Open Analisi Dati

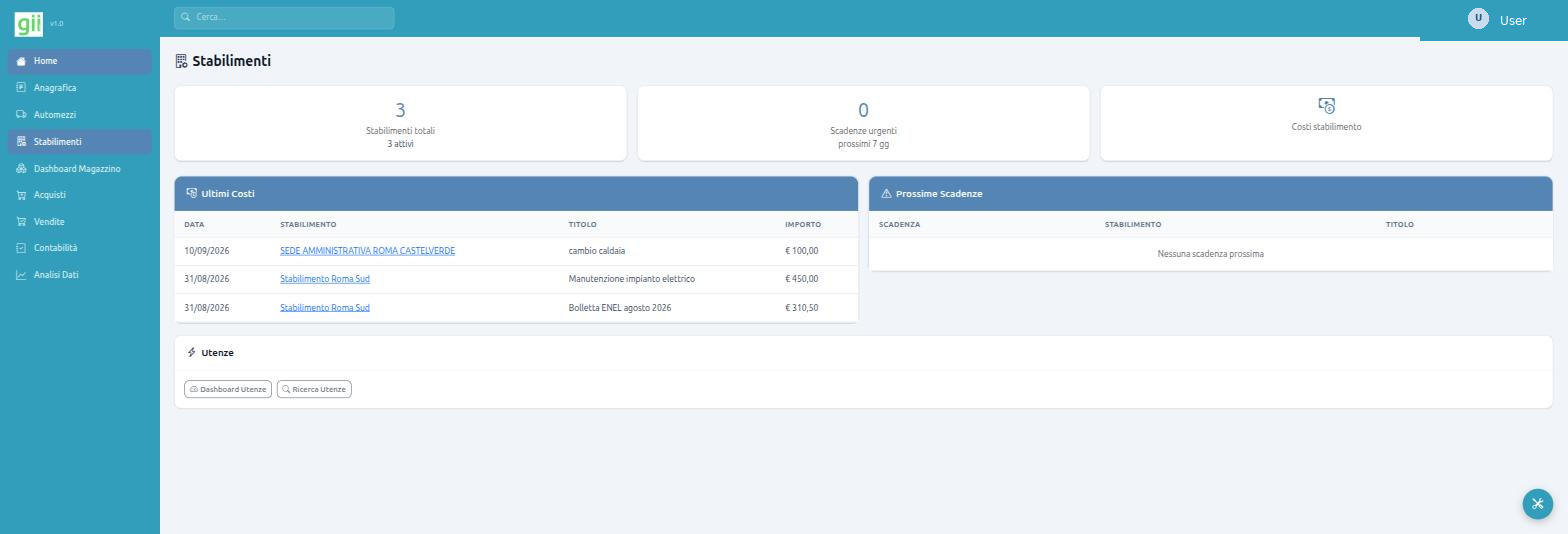[x=80, y=275]
